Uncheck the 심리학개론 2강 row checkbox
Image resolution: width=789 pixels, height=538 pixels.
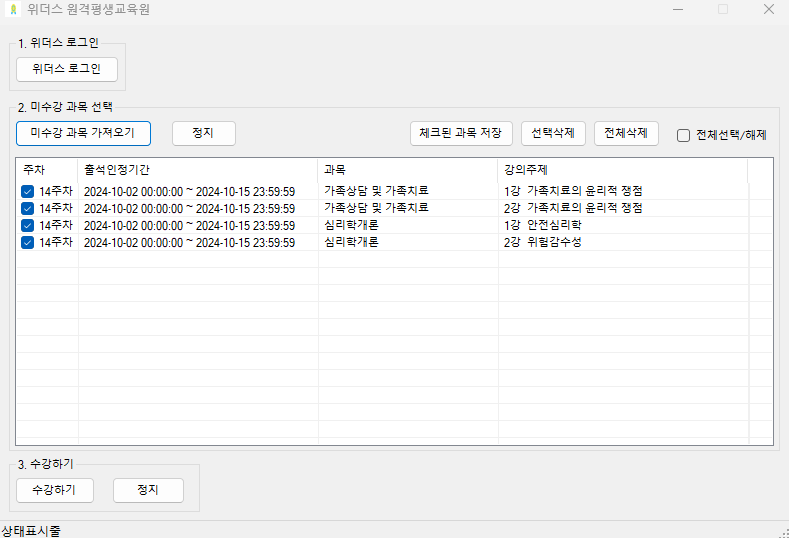coord(28,242)
